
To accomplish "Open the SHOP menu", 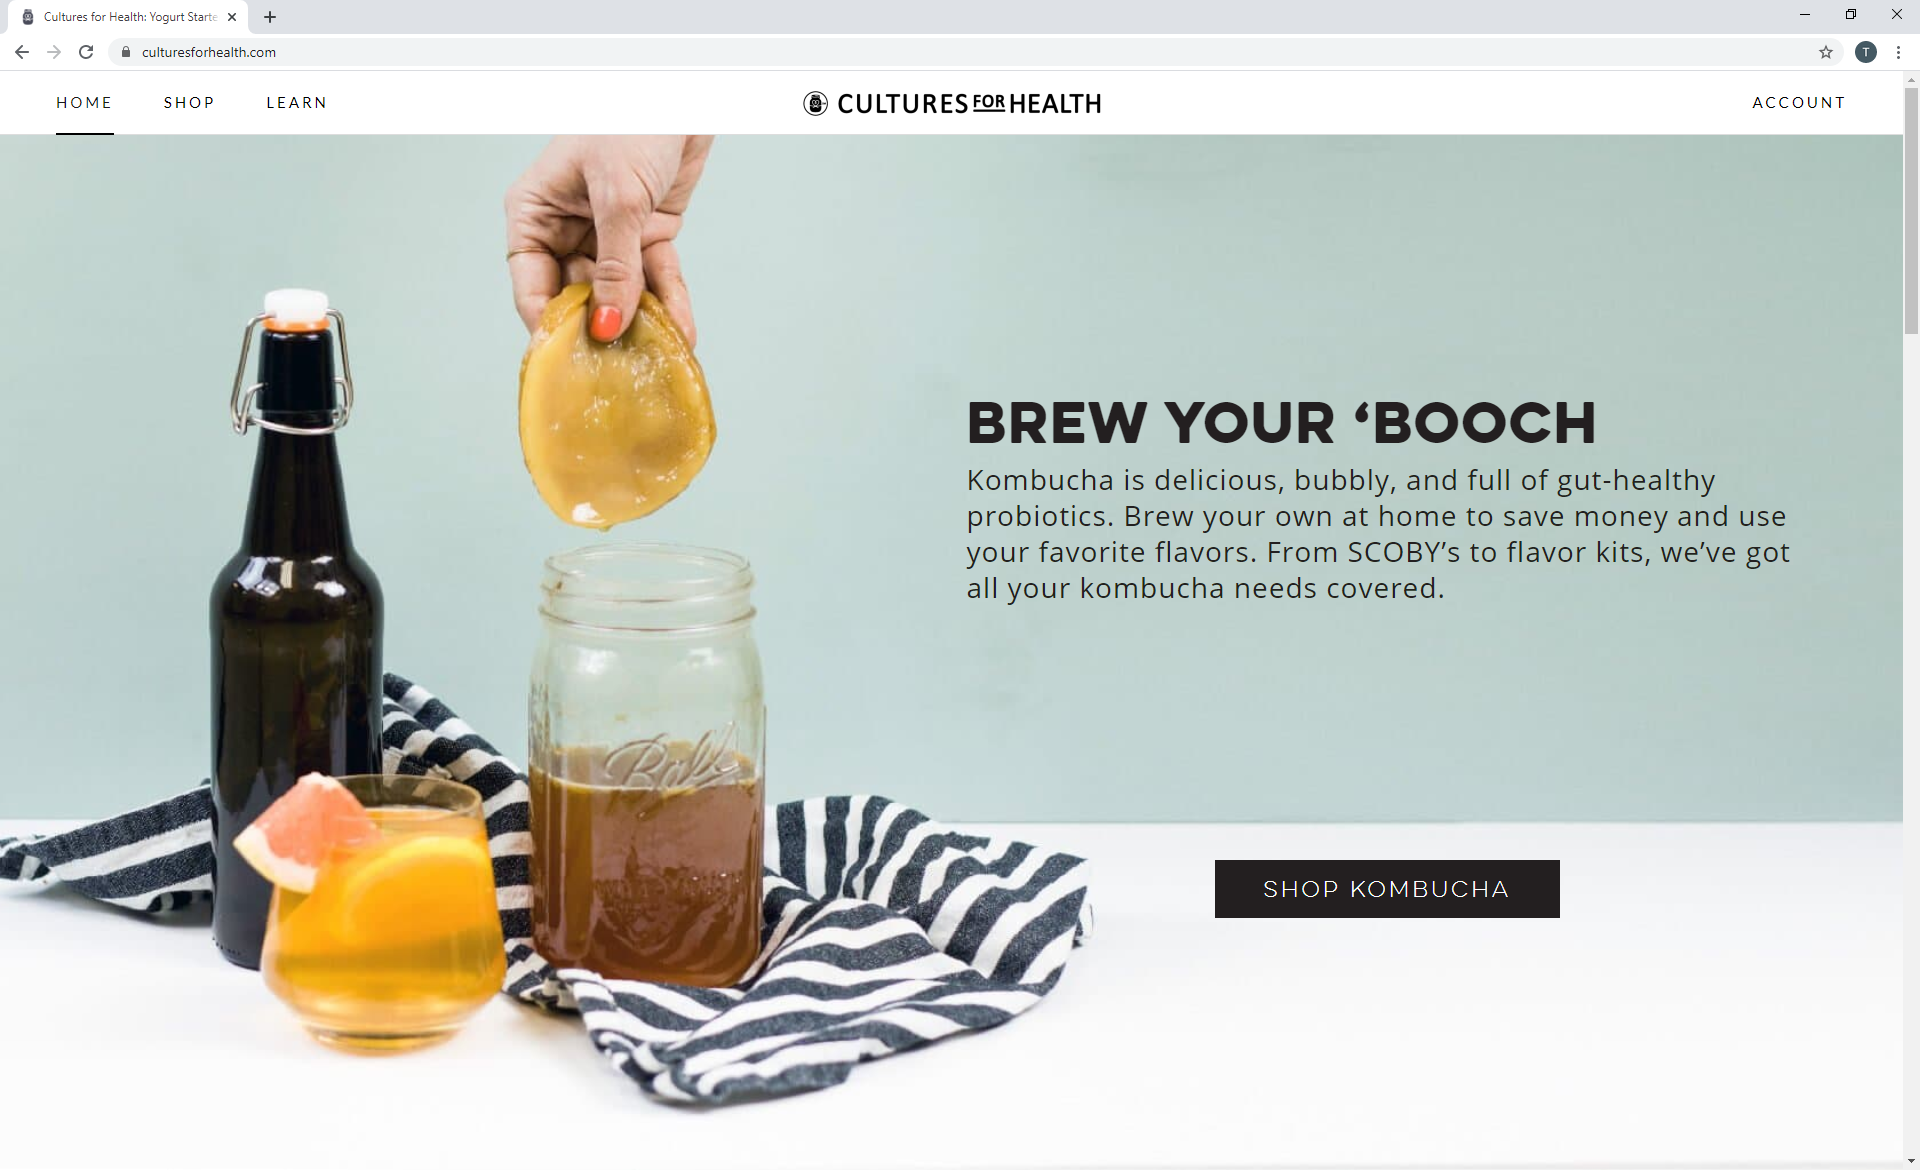I will (189, 103).
